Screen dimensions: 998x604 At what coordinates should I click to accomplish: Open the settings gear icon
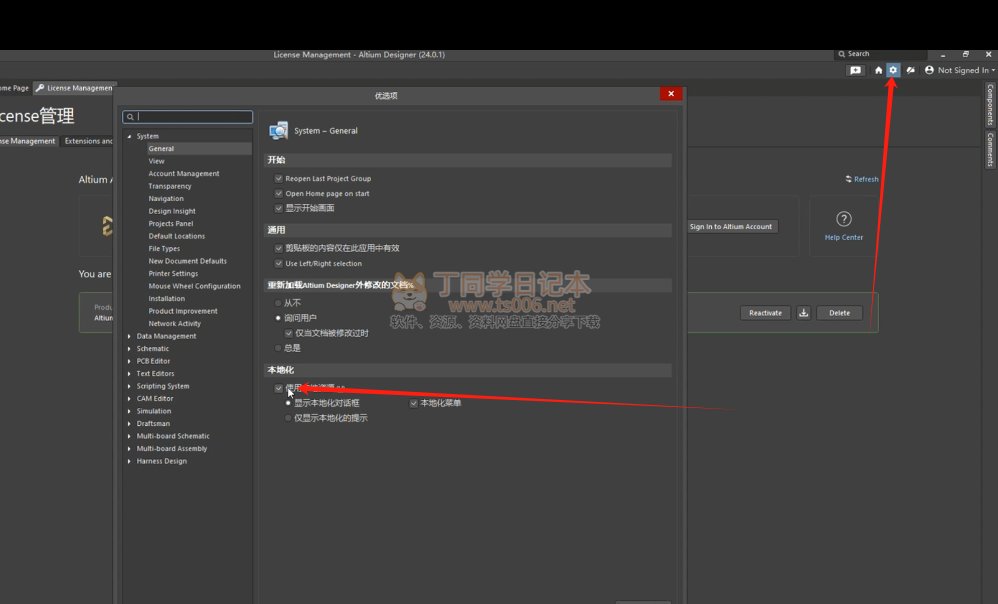tap(893, 70)
